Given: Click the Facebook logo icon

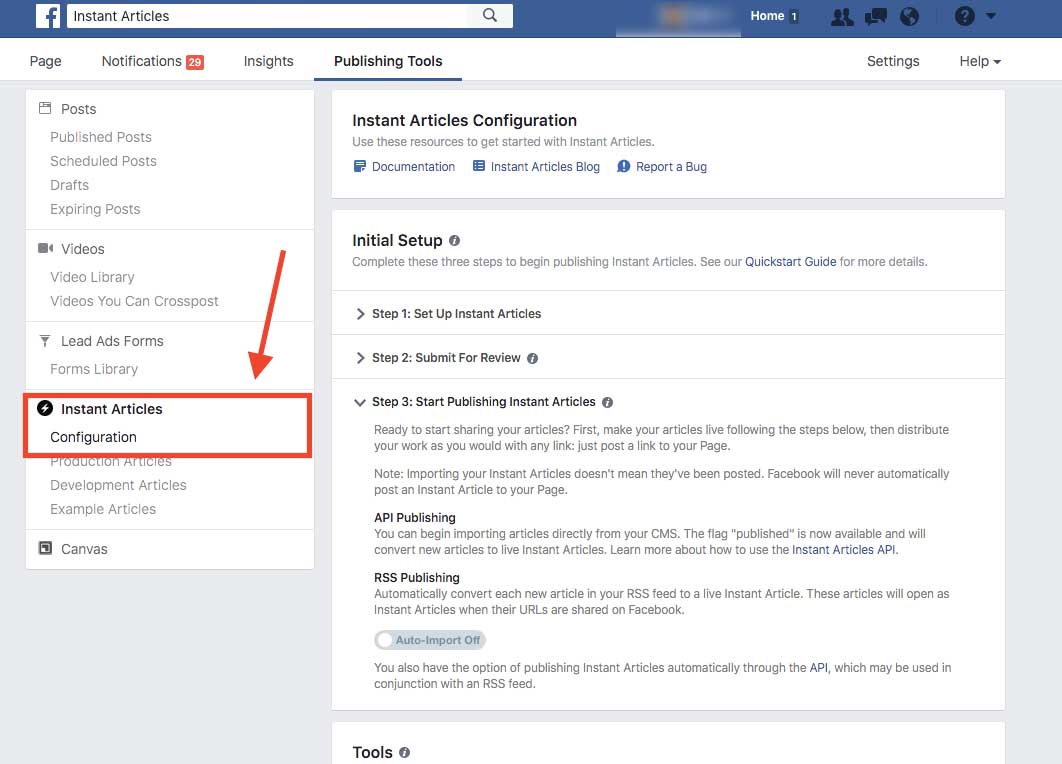Looking at the screenshot, I should 47,16.
